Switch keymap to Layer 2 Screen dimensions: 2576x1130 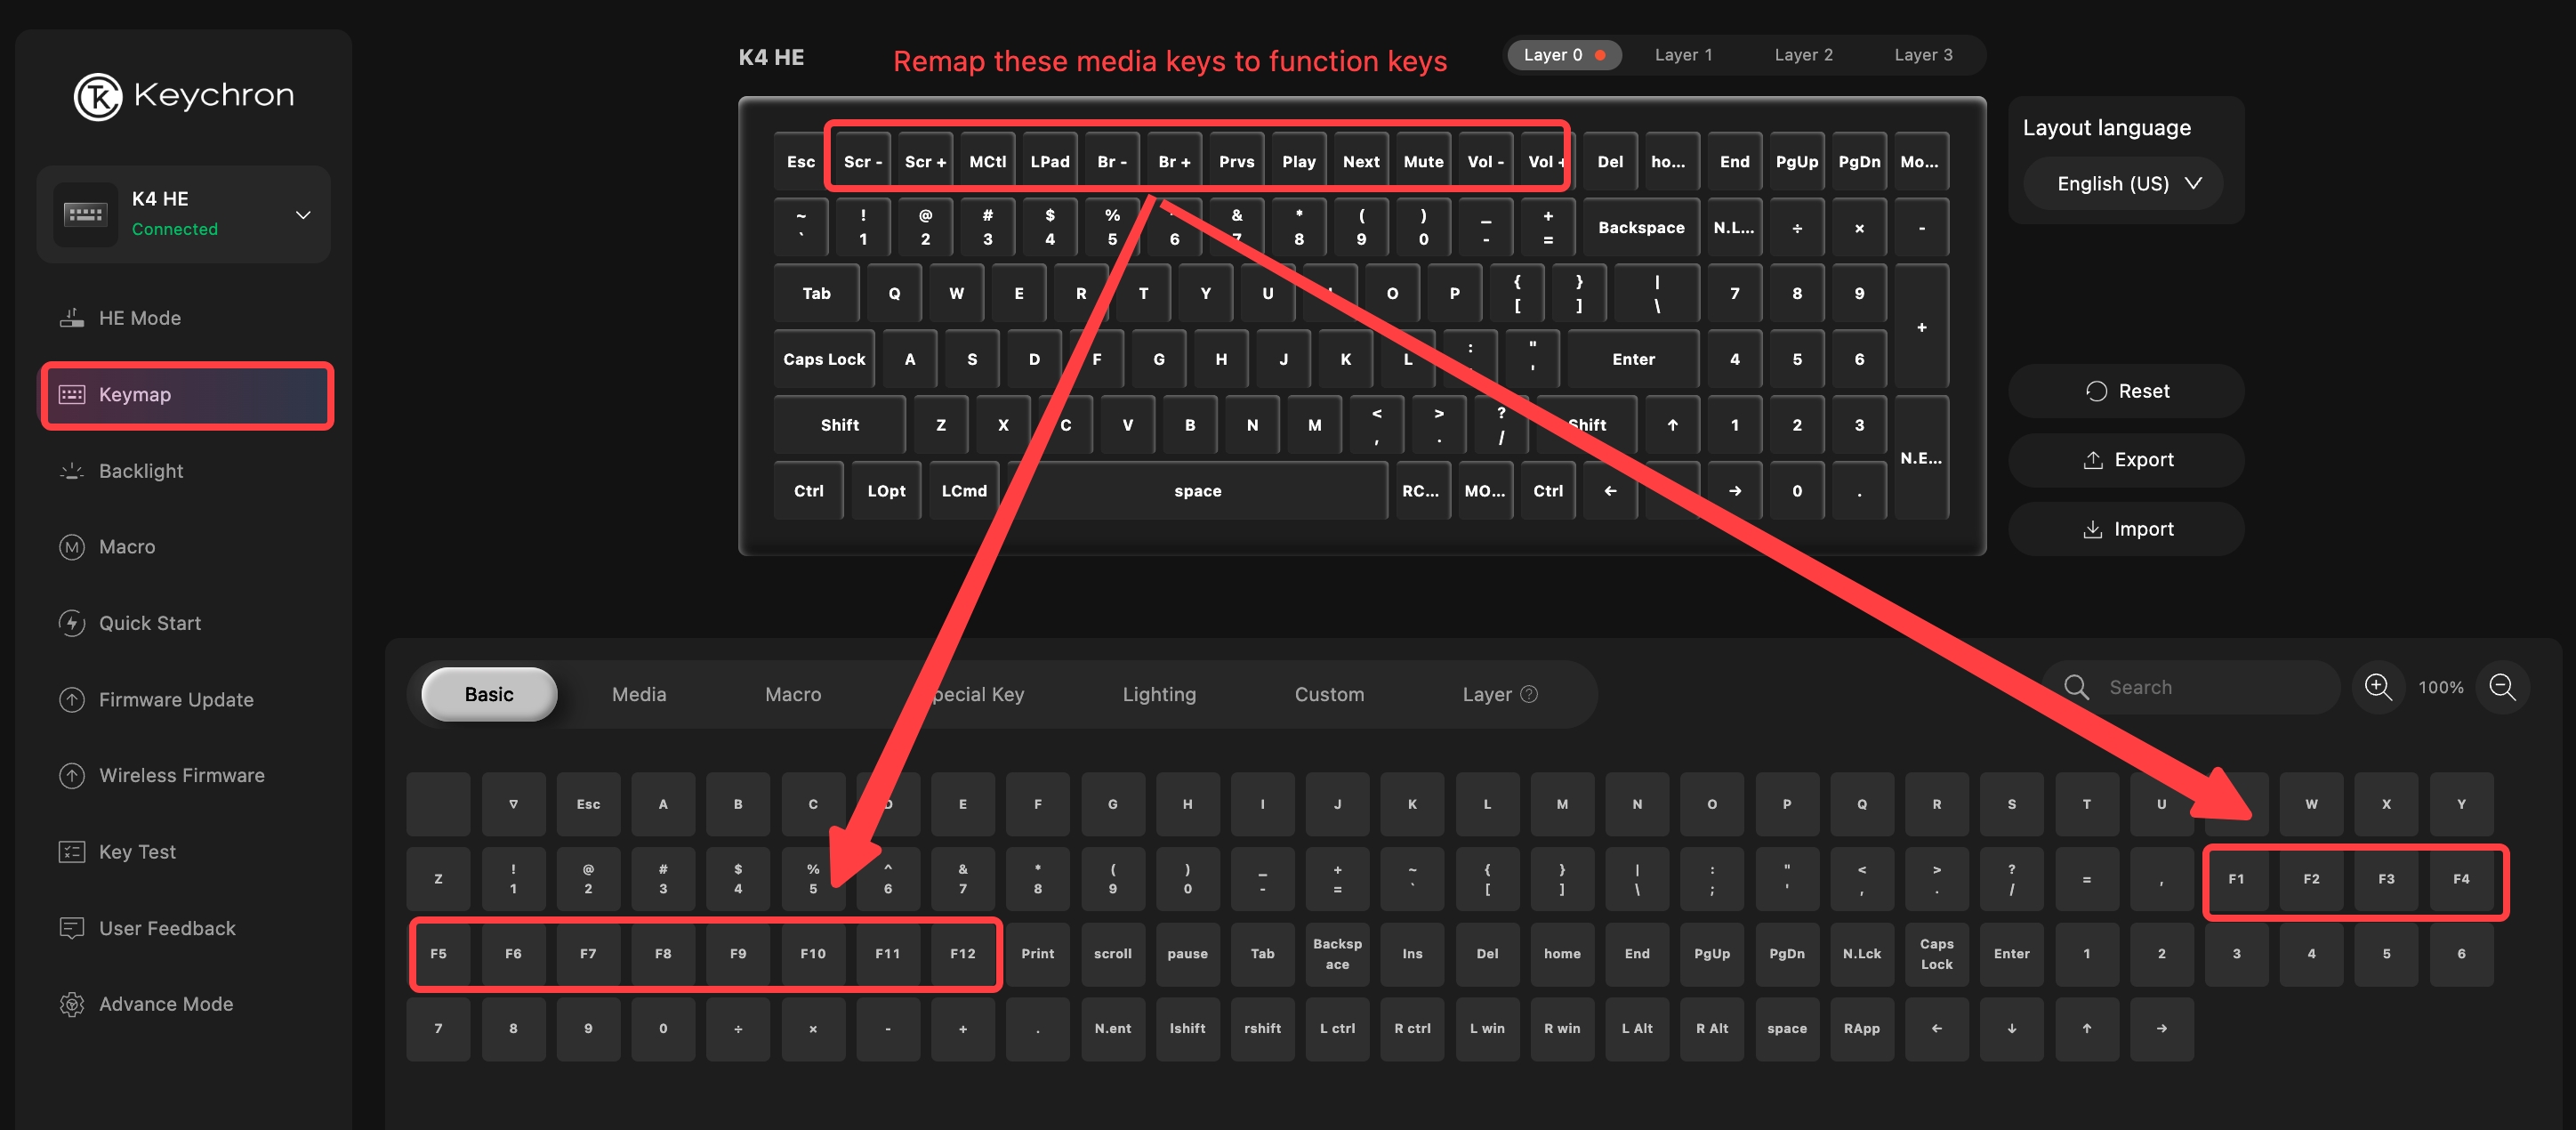point(1803,55)
